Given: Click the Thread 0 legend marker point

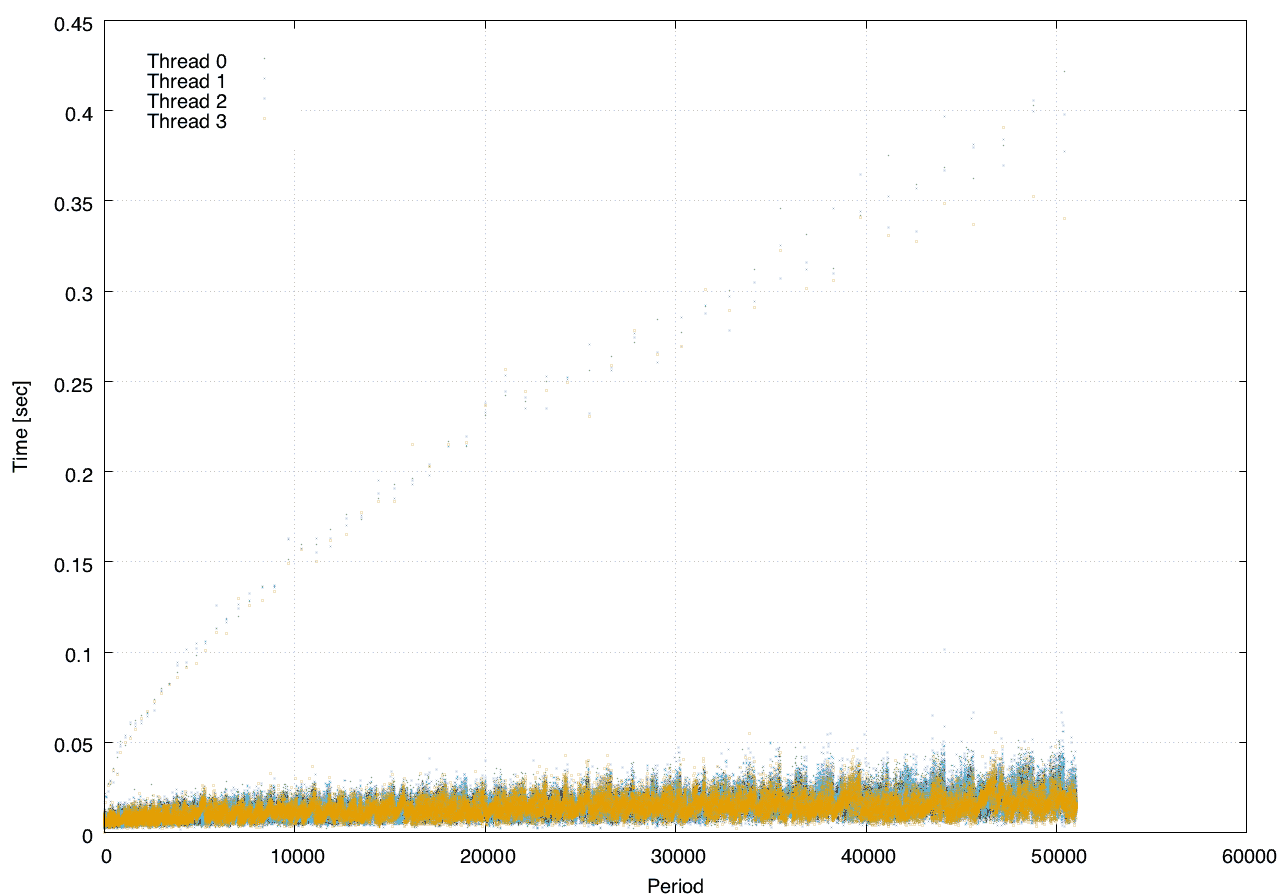Looking at the screenshot, I should (x=264, y=59).
